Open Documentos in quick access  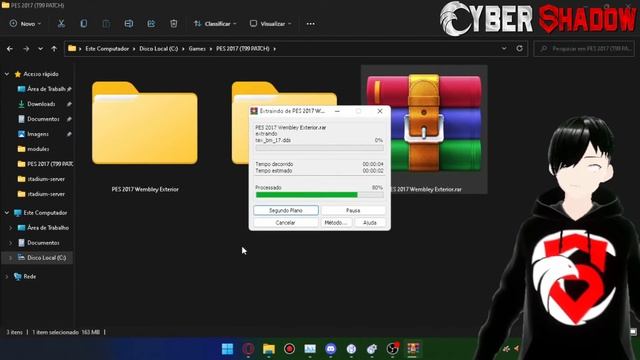(43, 119)
